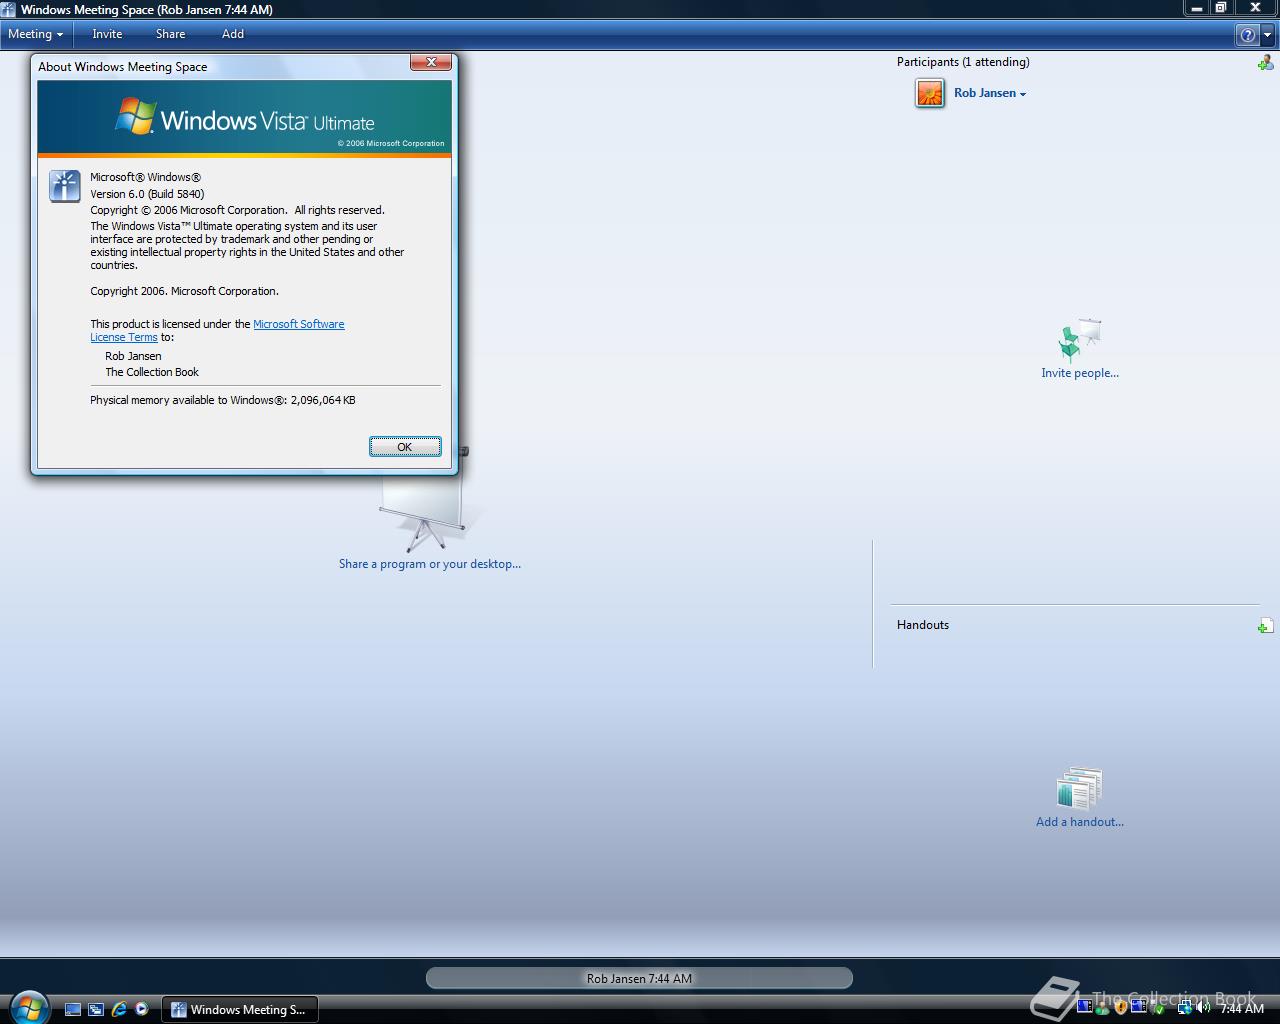Click the Rob Jansen 7:44 AM status bar
The width and height of the screenshot is (1280, 1024).
(639, 978)
